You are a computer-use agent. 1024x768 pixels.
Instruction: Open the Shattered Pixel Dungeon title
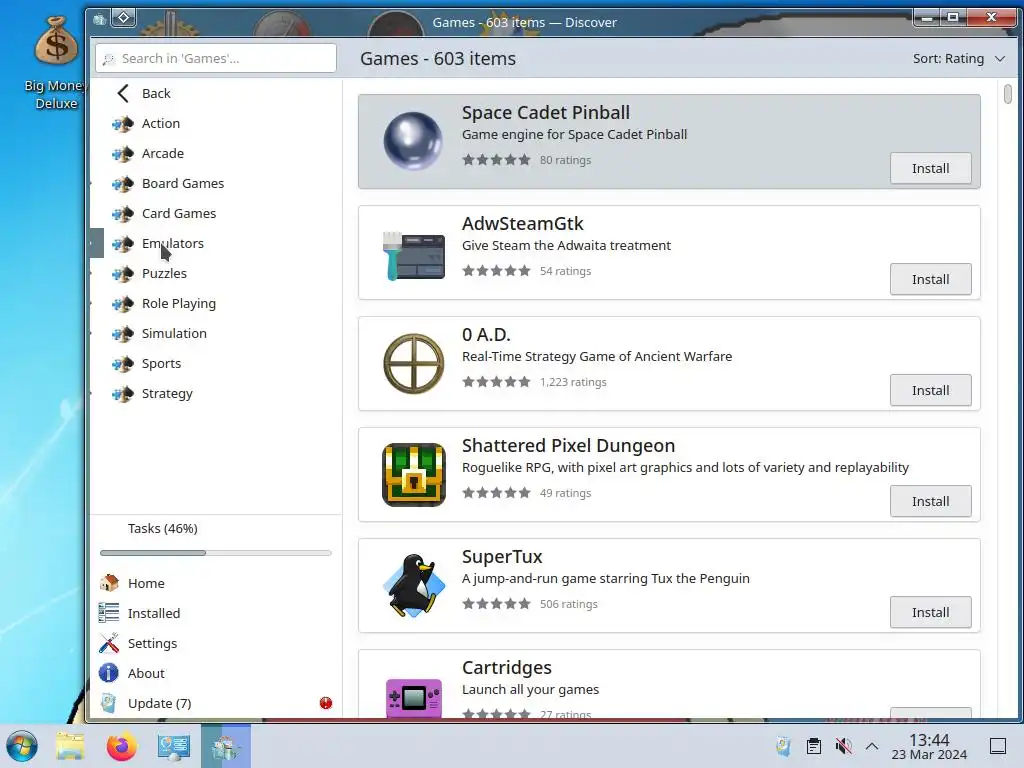click(x=568, y=445)
